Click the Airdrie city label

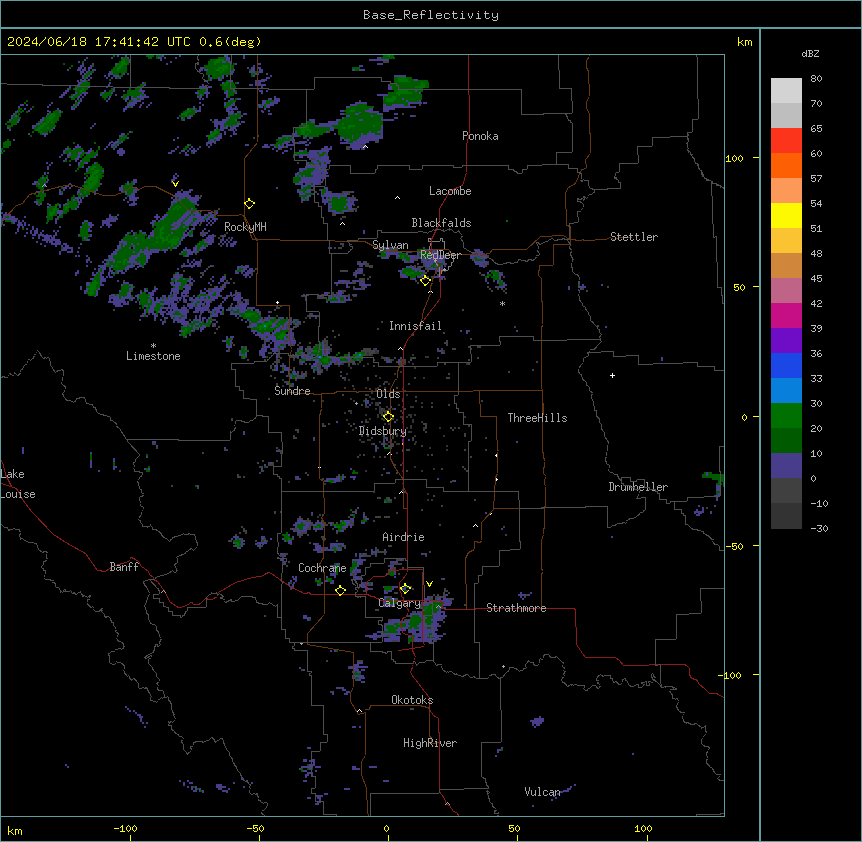pos(403,537)
